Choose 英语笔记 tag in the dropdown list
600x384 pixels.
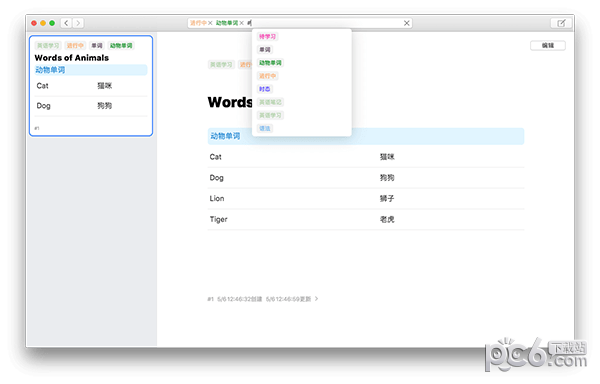(x=270, y=102)
